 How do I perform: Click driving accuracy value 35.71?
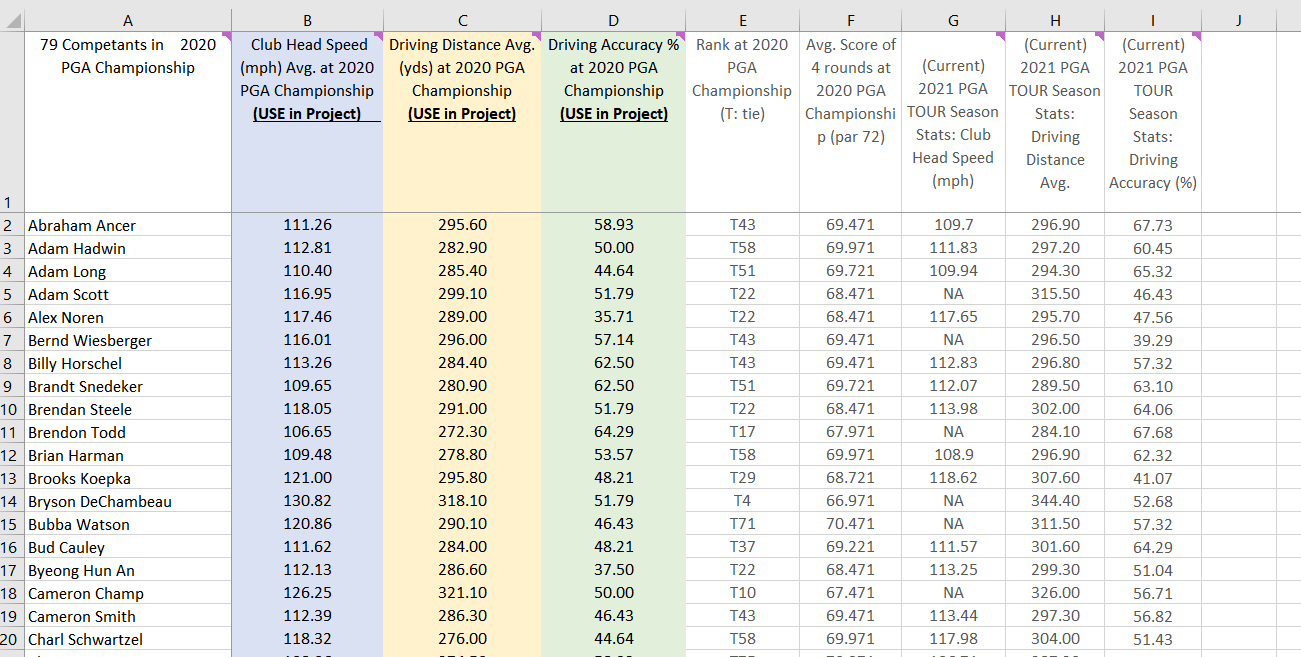[613, 317]
